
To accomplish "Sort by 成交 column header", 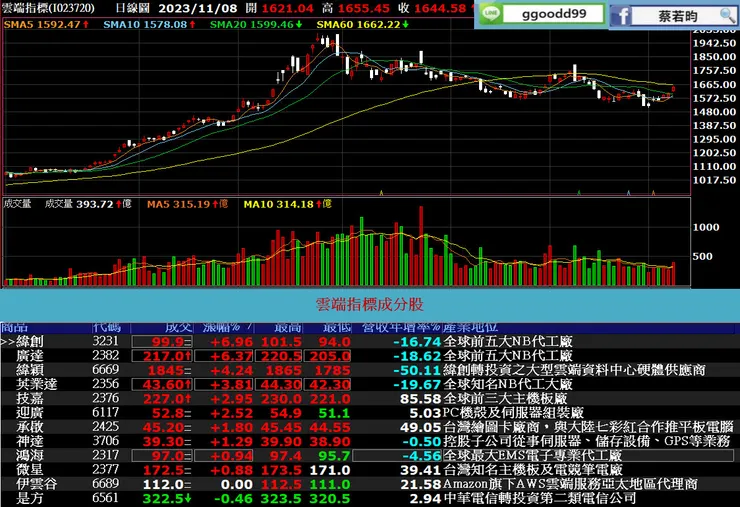I will [x=178, y=327].
